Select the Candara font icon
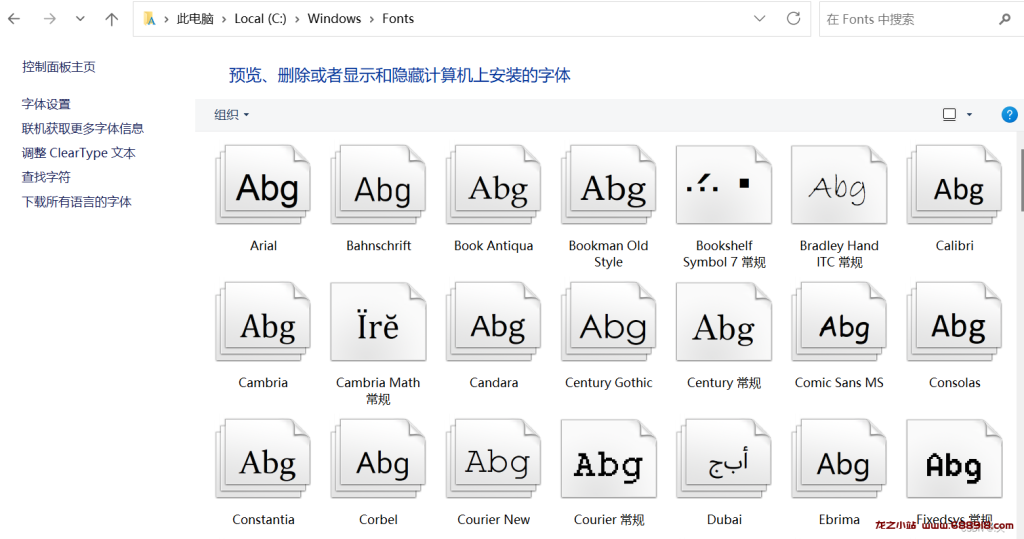 coord(493,322)
